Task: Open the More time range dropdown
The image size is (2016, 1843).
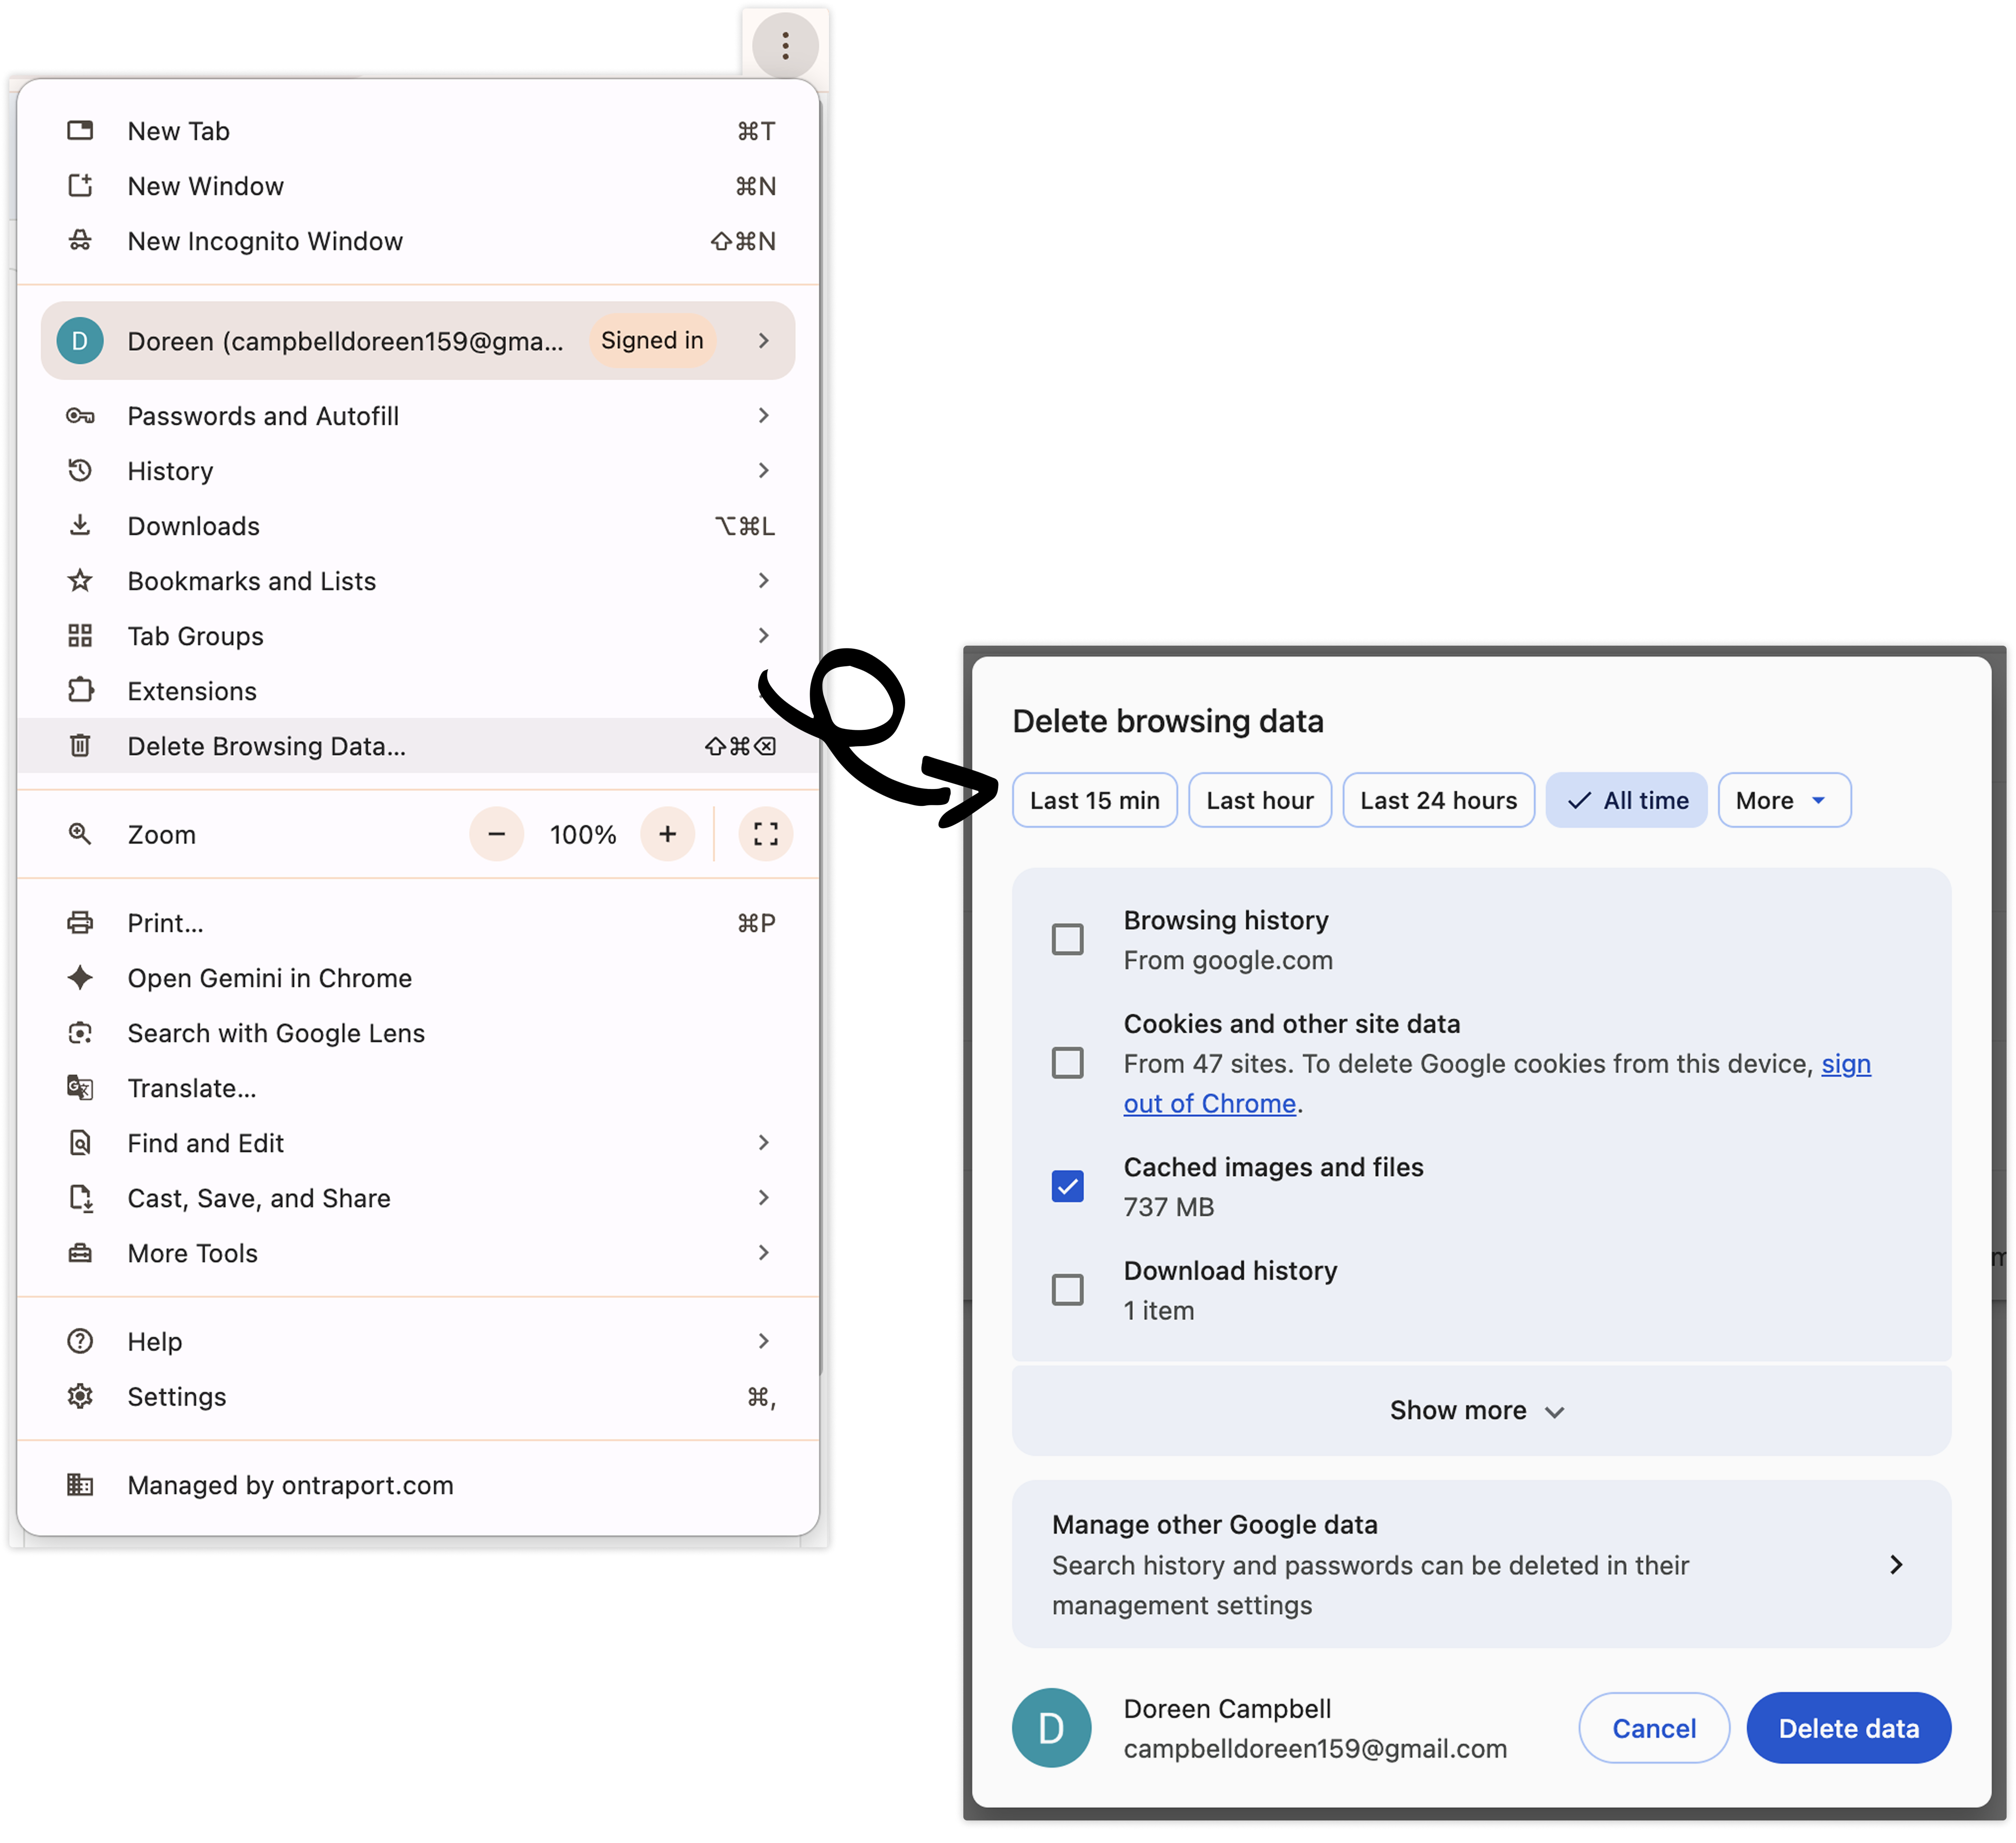Action: click(1783, 800)
